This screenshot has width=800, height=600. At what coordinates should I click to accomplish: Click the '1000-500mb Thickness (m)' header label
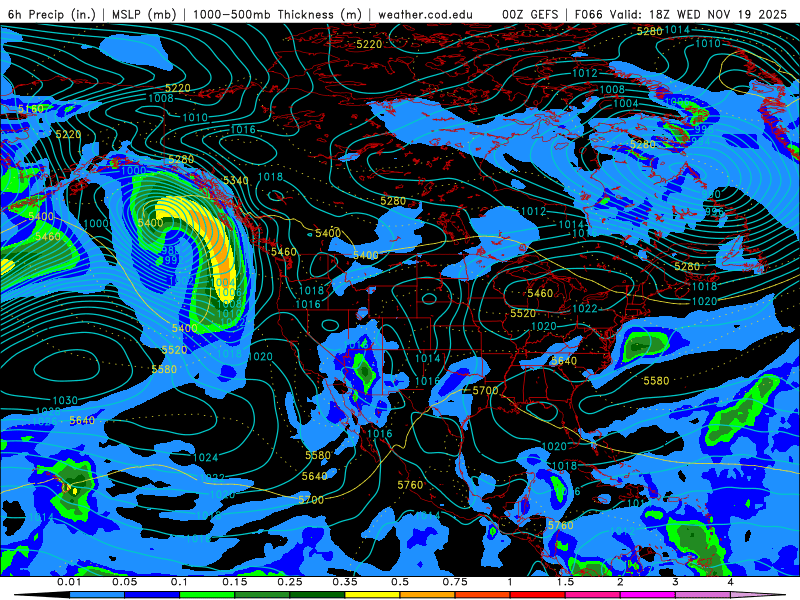pyautogui.click(x=277, y=14)
